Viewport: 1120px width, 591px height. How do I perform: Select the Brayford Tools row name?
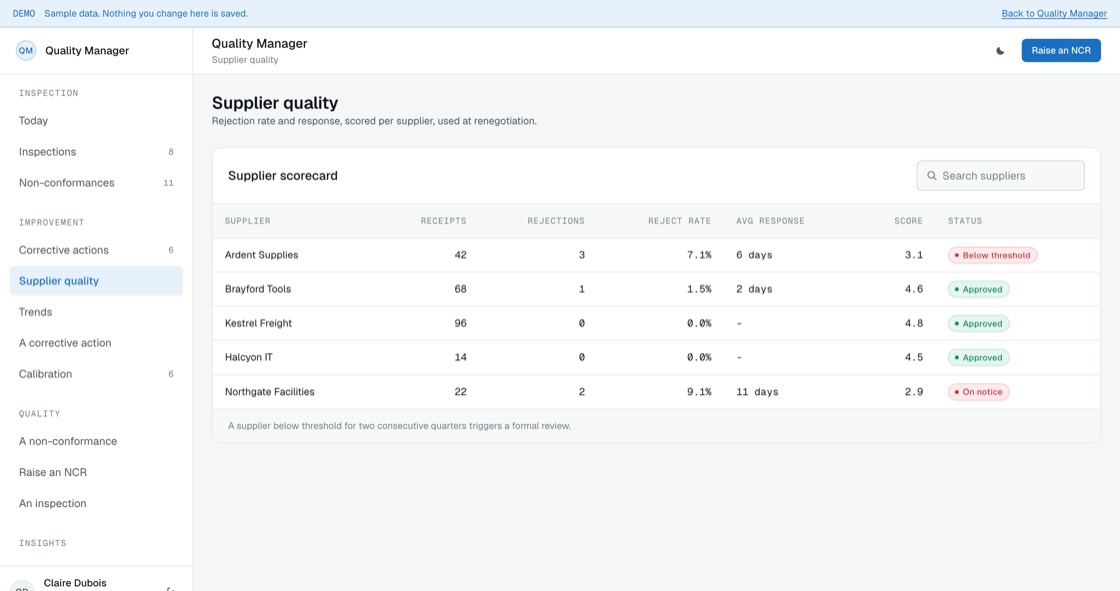258,289
